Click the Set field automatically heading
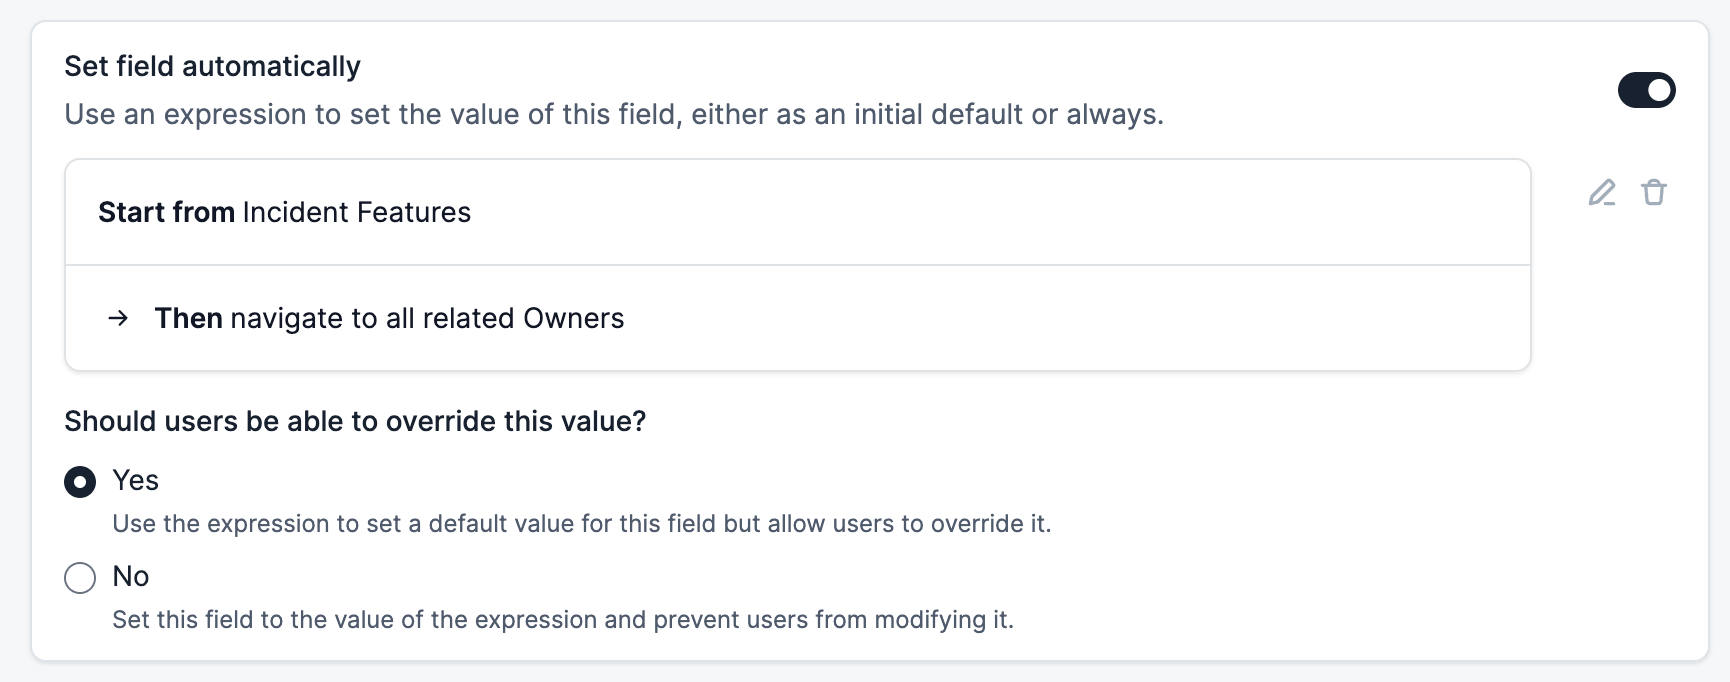This screenshot has width=1730, height=682. [x=212, y=67]
